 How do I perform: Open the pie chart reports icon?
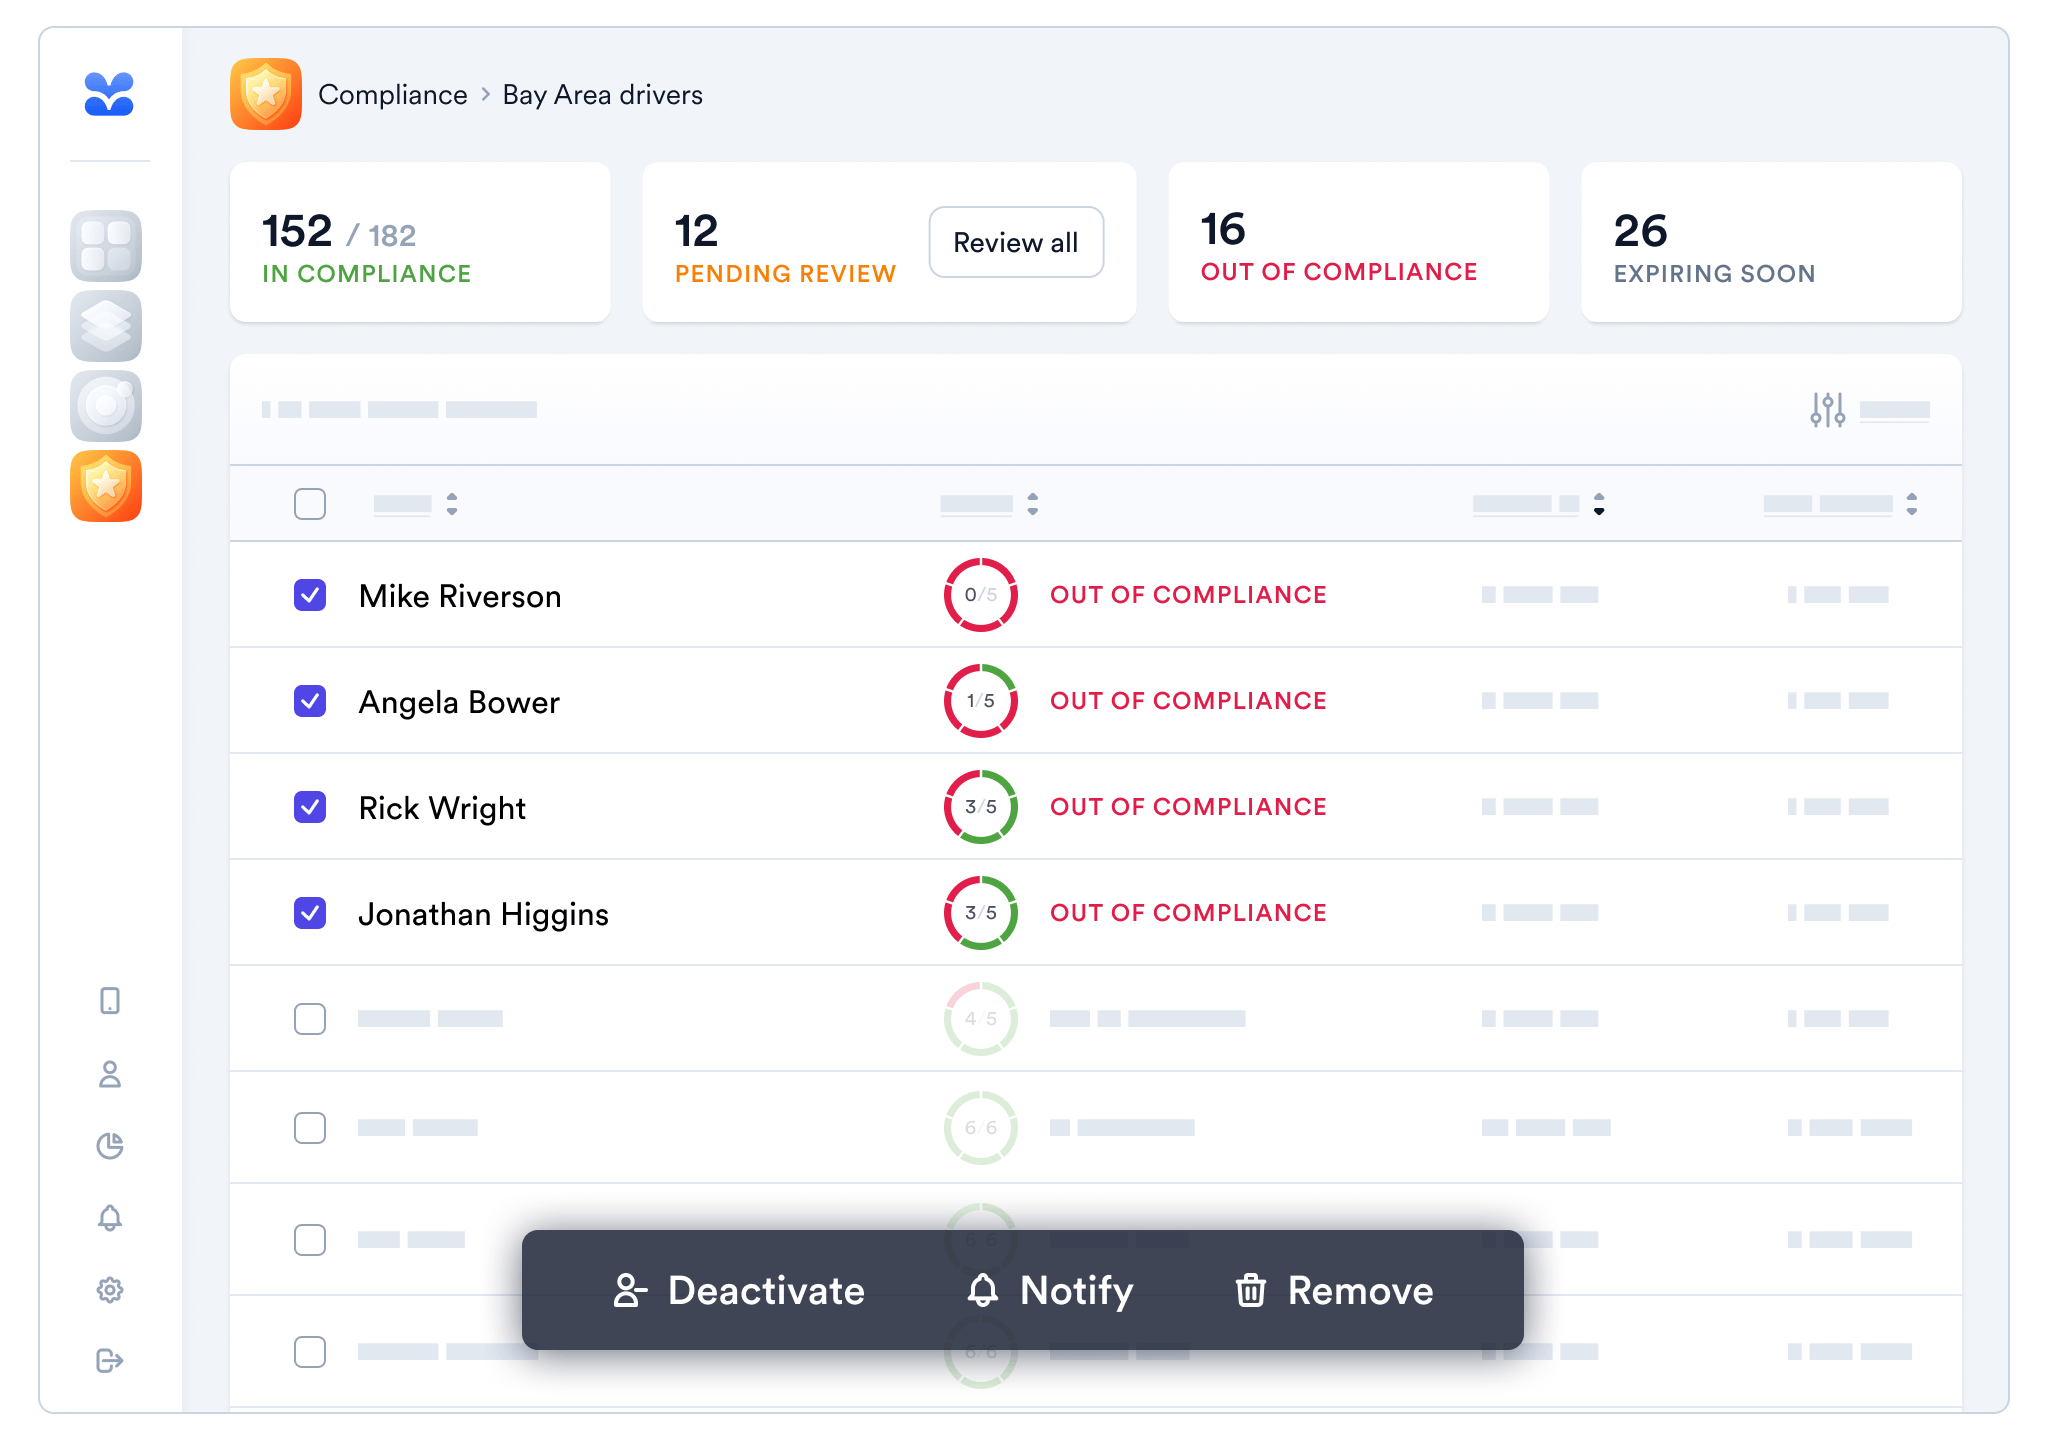(x=110, y=1146)
